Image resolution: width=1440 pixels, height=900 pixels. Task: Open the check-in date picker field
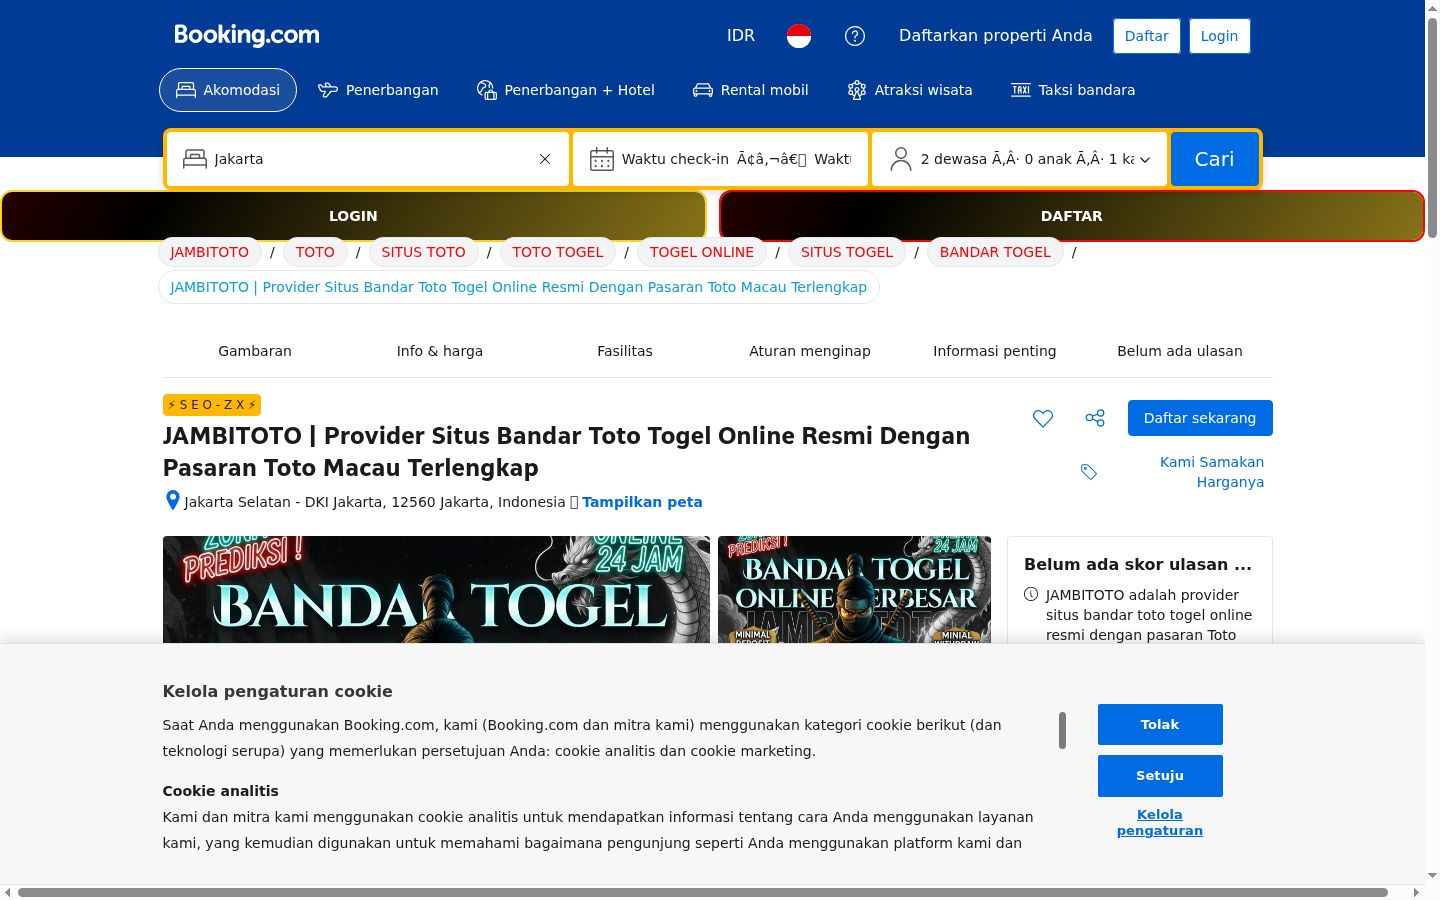pos(721,159)
